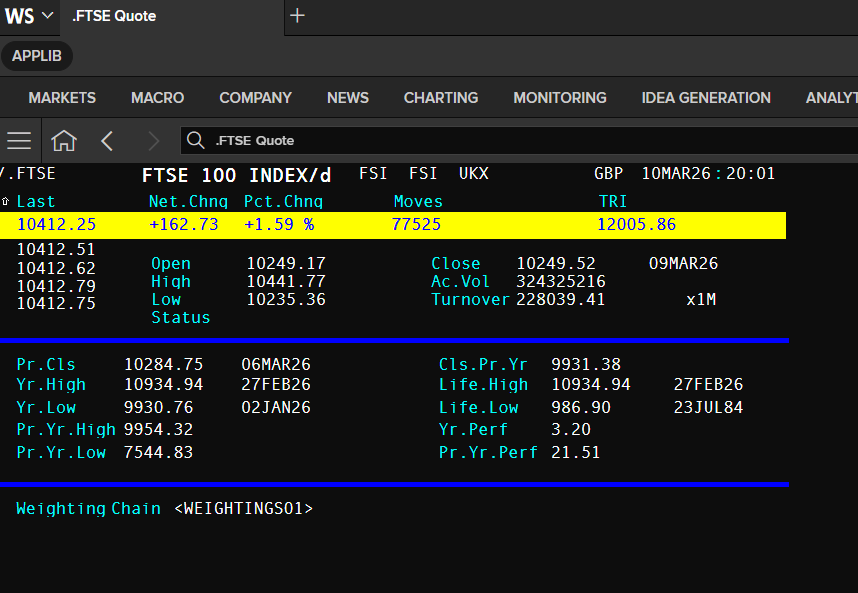Click the Close value 10249.52
858x593 pixels.
(556, 263)
